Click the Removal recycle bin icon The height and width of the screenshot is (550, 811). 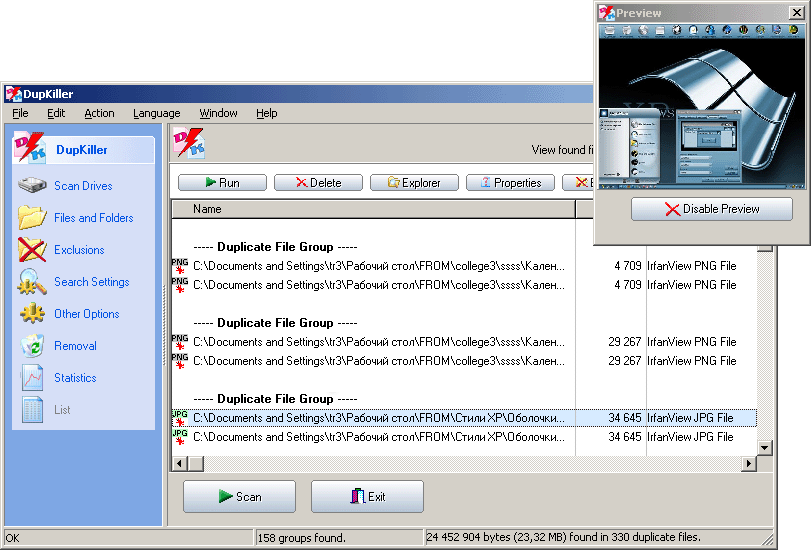point(32,346)
